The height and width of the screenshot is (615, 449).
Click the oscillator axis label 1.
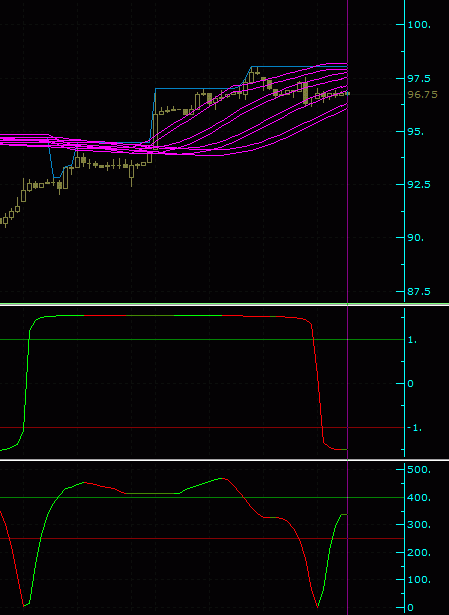tap(413, 340)
